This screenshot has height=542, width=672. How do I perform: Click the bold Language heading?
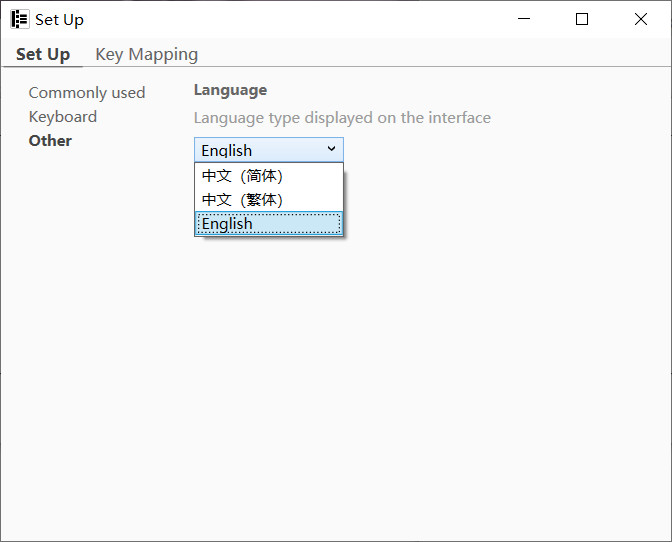230,90
